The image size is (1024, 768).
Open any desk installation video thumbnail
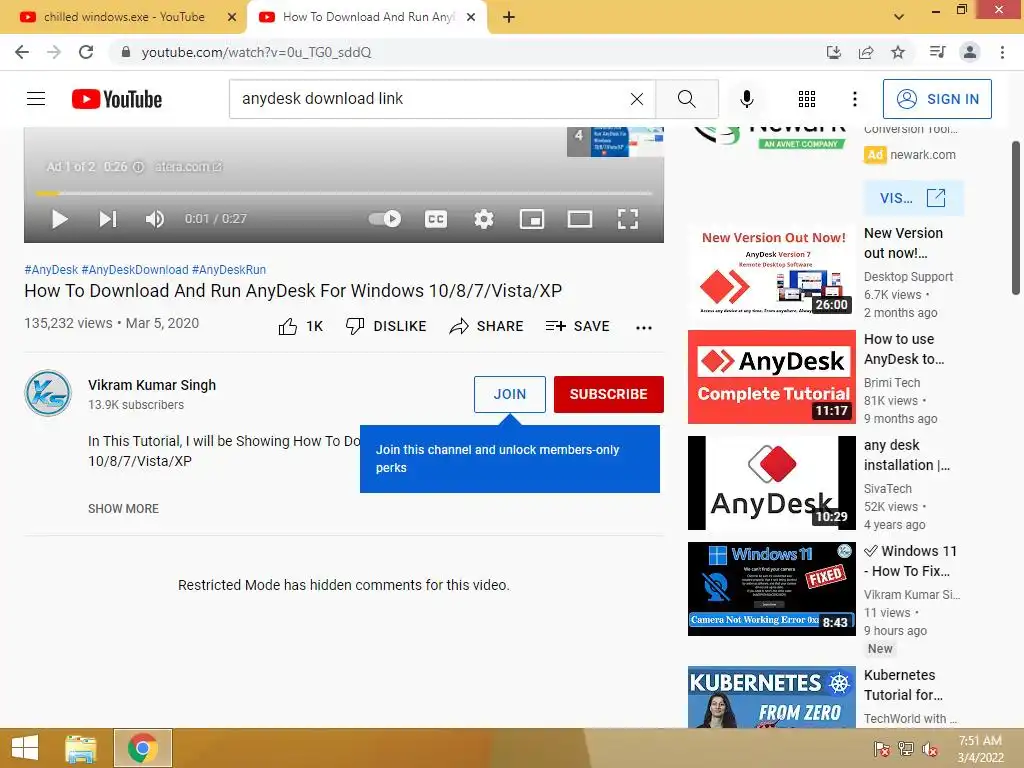[771, 483]
